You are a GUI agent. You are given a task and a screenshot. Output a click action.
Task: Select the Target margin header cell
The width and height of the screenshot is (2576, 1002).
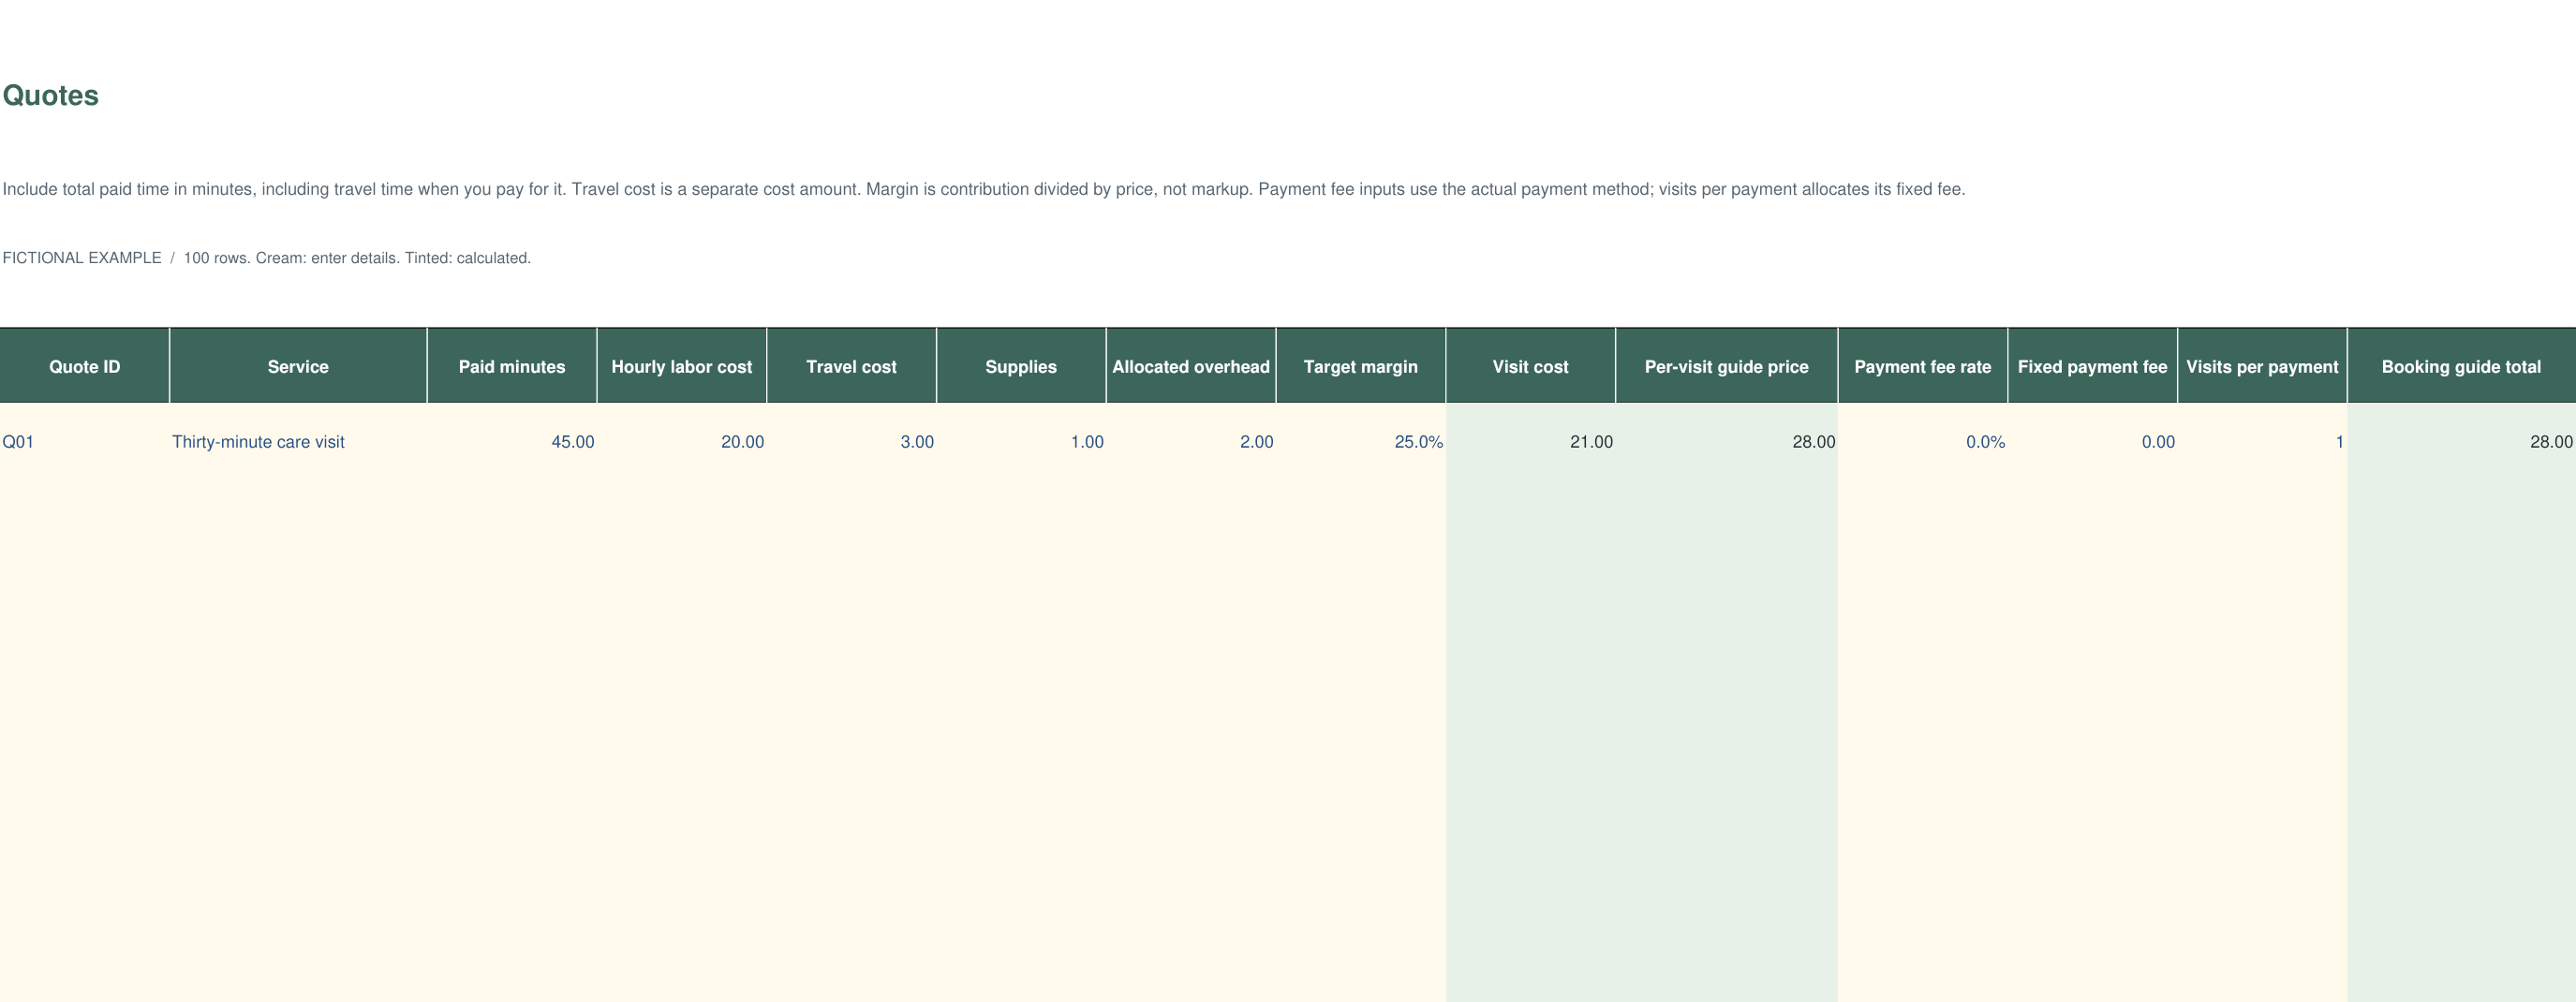[1361, 366]
